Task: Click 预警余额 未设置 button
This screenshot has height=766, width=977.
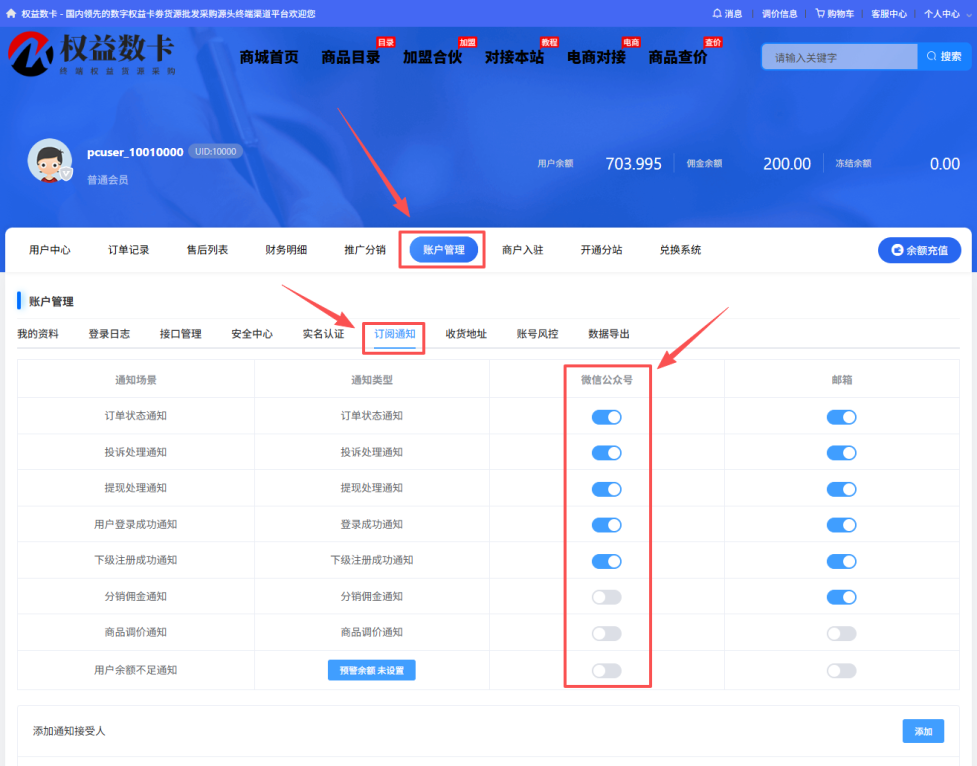Action: [371, 671]
